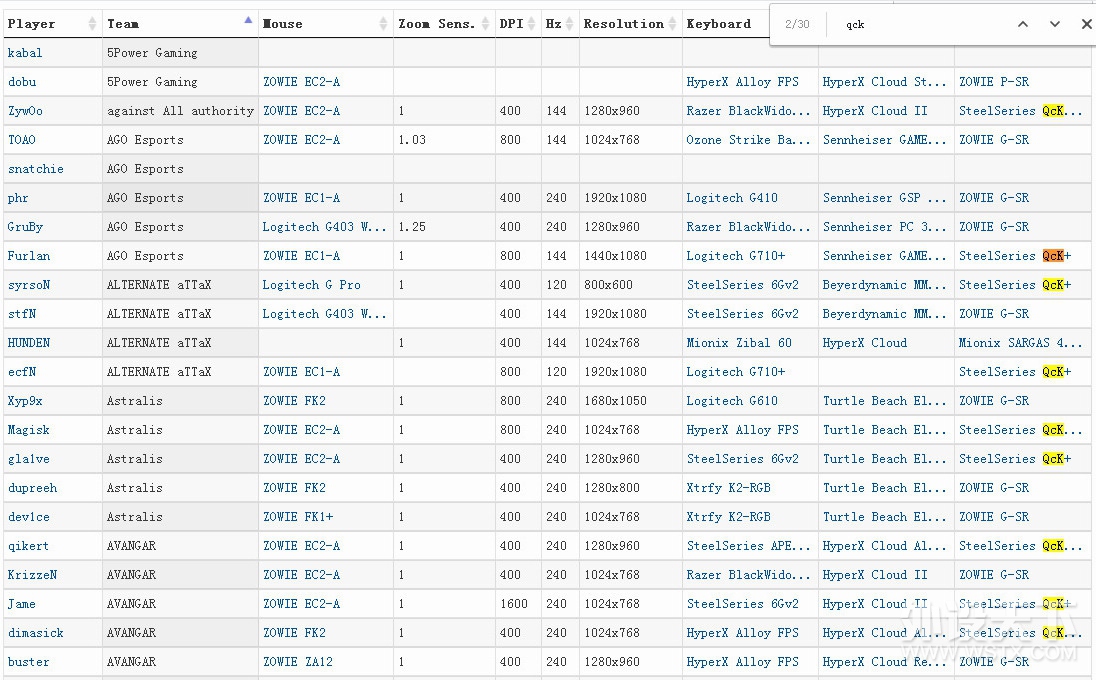The height and width of the screenshot is (680, 1096).
Task: Open Xyp9x's ZOWIE FK2 mouse link
Action: click(294, 401)
